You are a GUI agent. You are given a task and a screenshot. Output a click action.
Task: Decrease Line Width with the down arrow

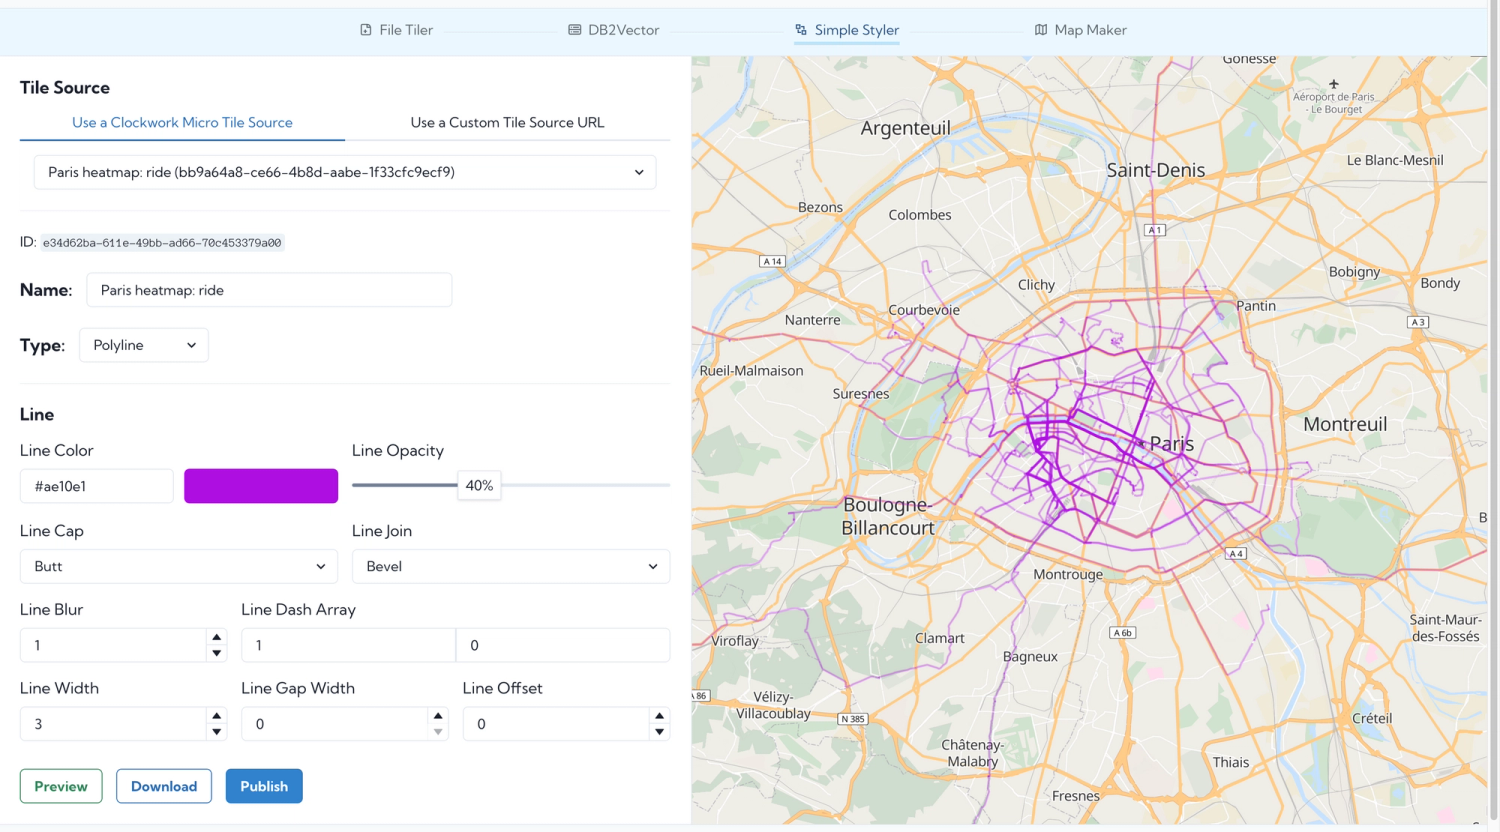point(216,732)
